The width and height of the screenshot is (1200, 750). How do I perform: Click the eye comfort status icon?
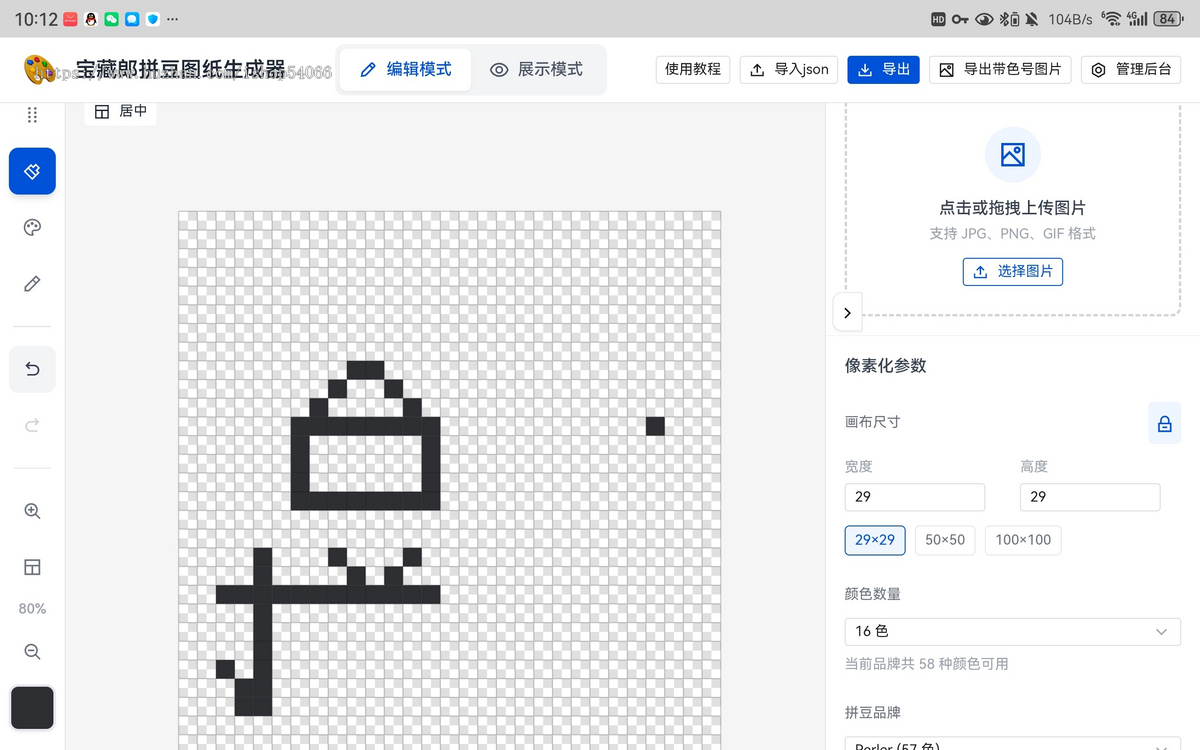coord(984,19)
